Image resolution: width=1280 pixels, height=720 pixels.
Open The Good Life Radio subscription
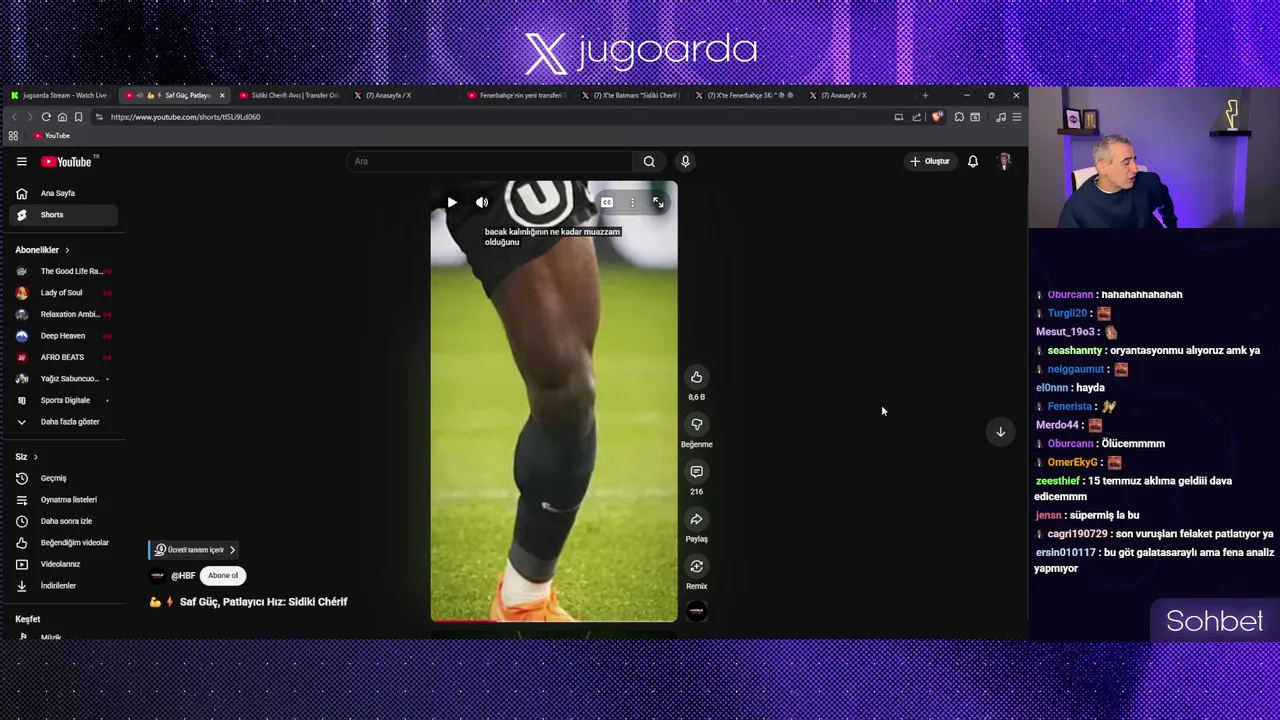(x=62, y=271)
